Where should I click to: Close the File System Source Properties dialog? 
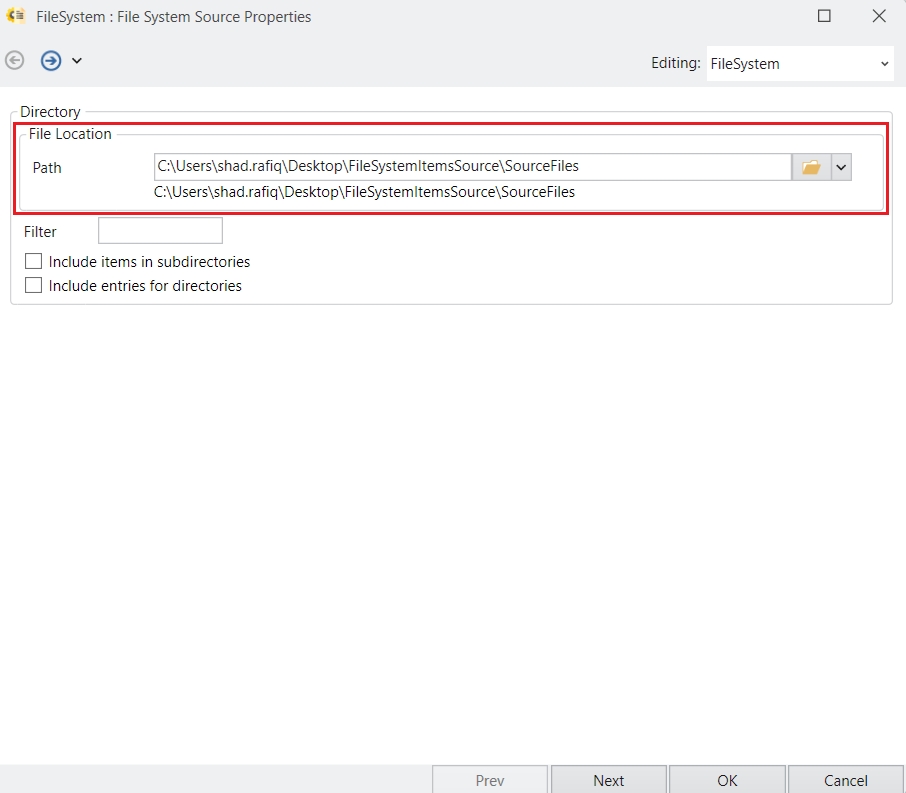pyautogui.click(x=879, y=16)
